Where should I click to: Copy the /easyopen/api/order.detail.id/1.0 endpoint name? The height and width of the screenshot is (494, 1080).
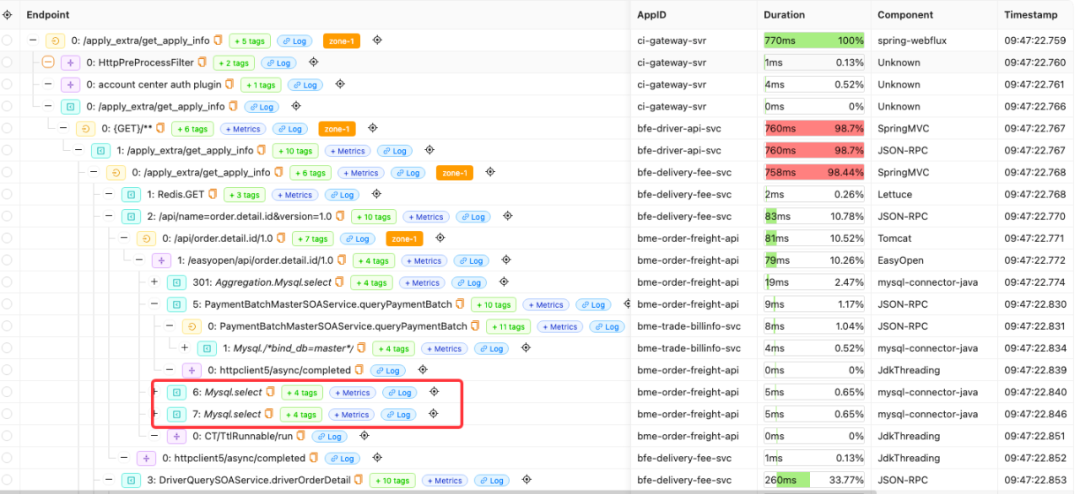[x=342, y=260]
